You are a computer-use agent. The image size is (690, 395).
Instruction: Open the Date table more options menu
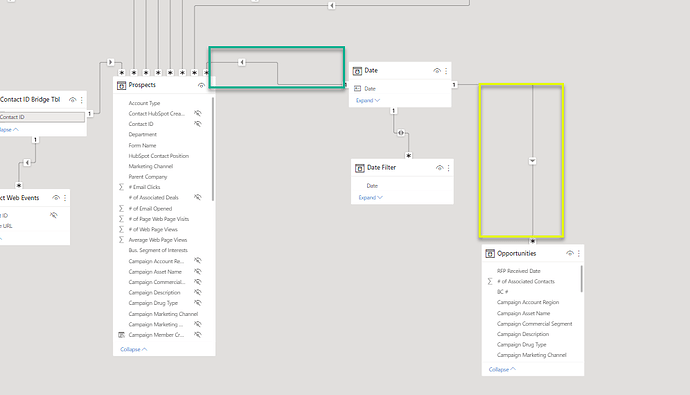(446, 71)
